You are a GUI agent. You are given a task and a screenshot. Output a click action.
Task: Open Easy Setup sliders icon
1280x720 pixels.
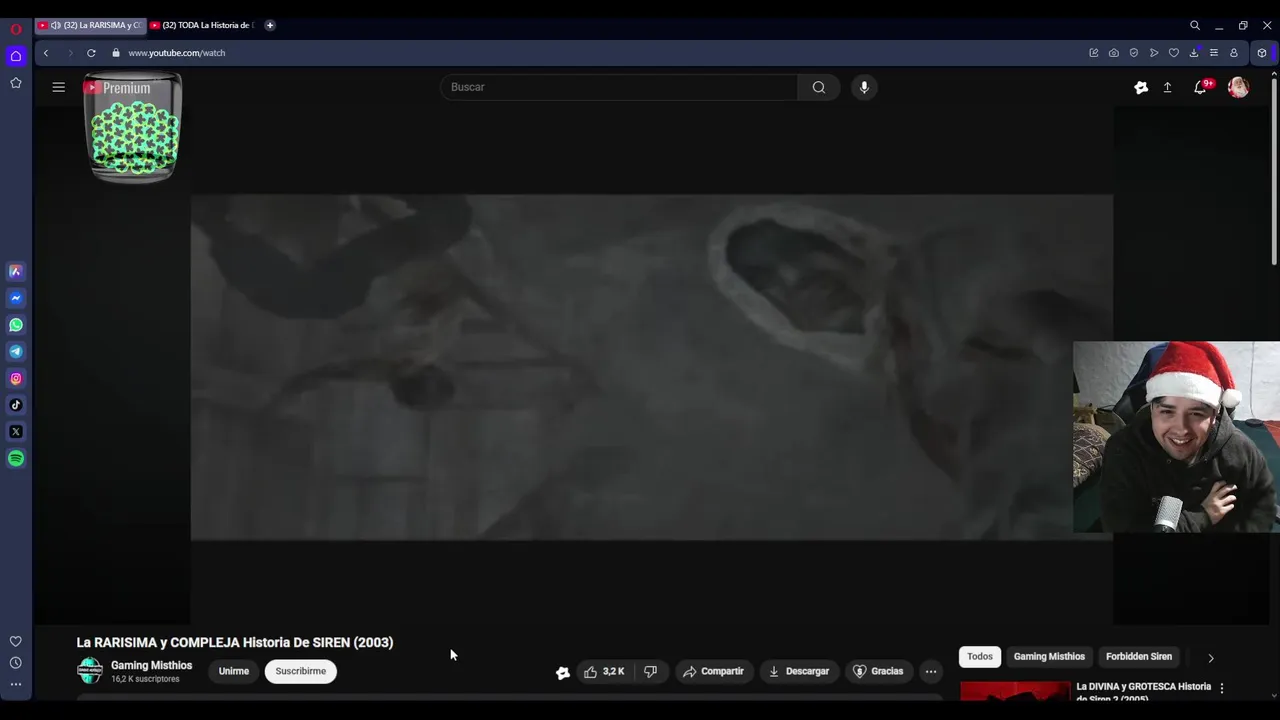coord(1214,53)
